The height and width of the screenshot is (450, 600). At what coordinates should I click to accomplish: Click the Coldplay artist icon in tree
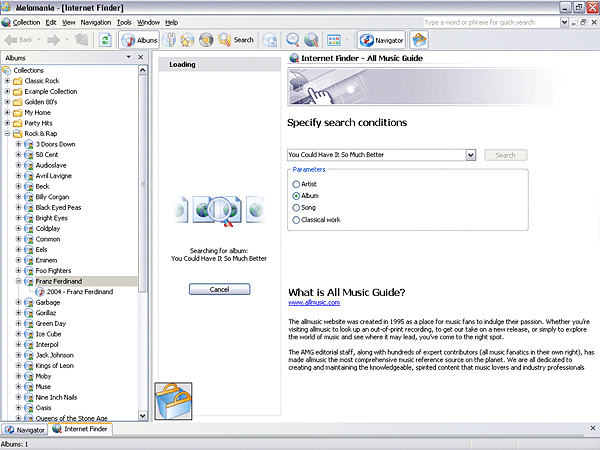pyautogui.click(x=28, y=228)
